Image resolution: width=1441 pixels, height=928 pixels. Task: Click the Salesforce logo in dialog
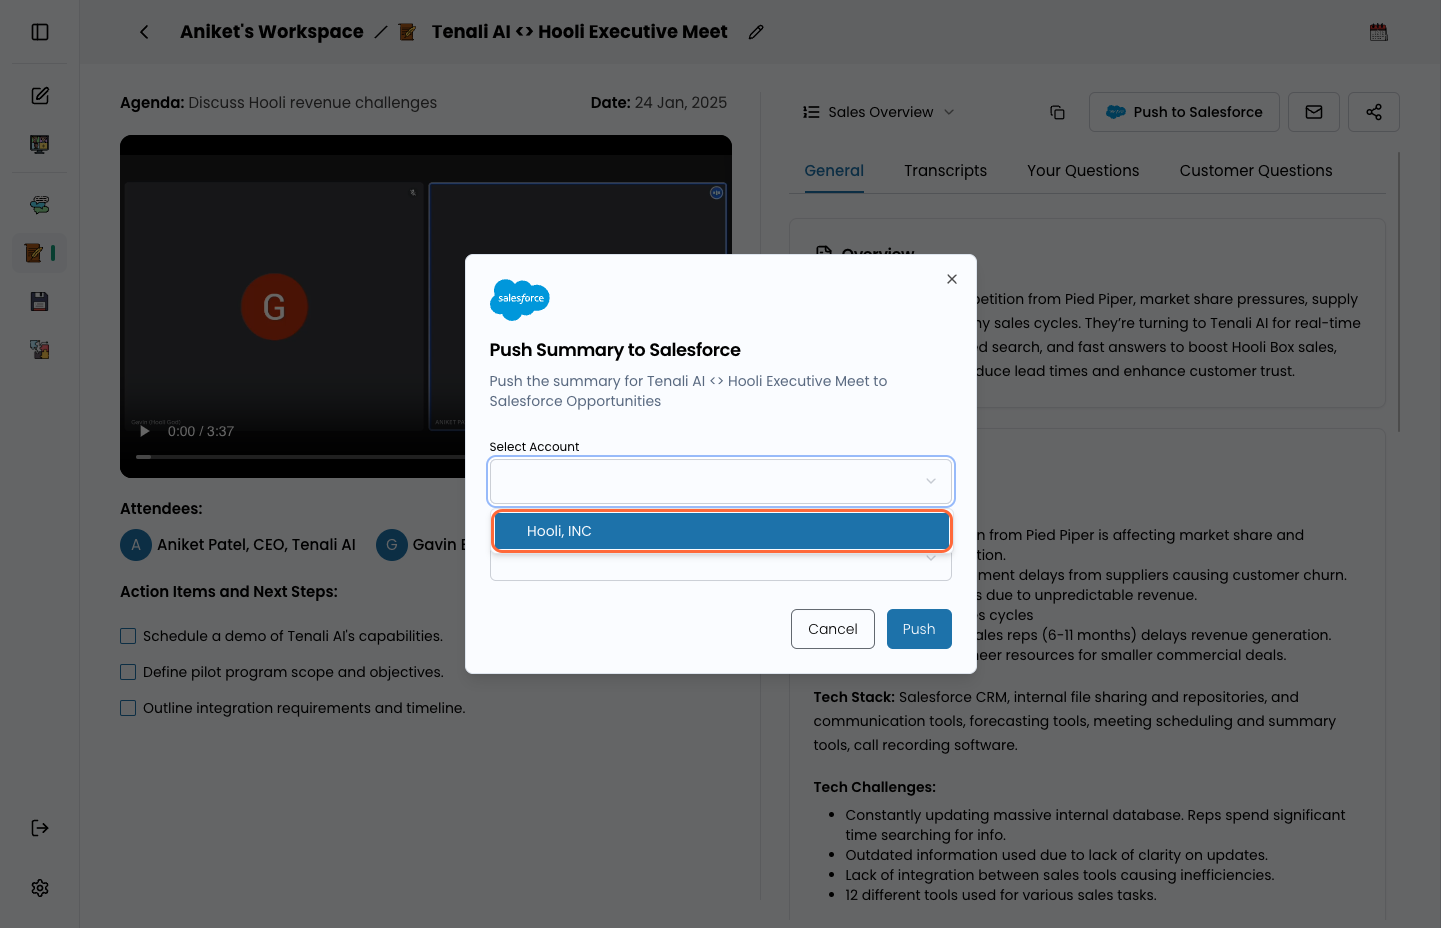point(520,299)
